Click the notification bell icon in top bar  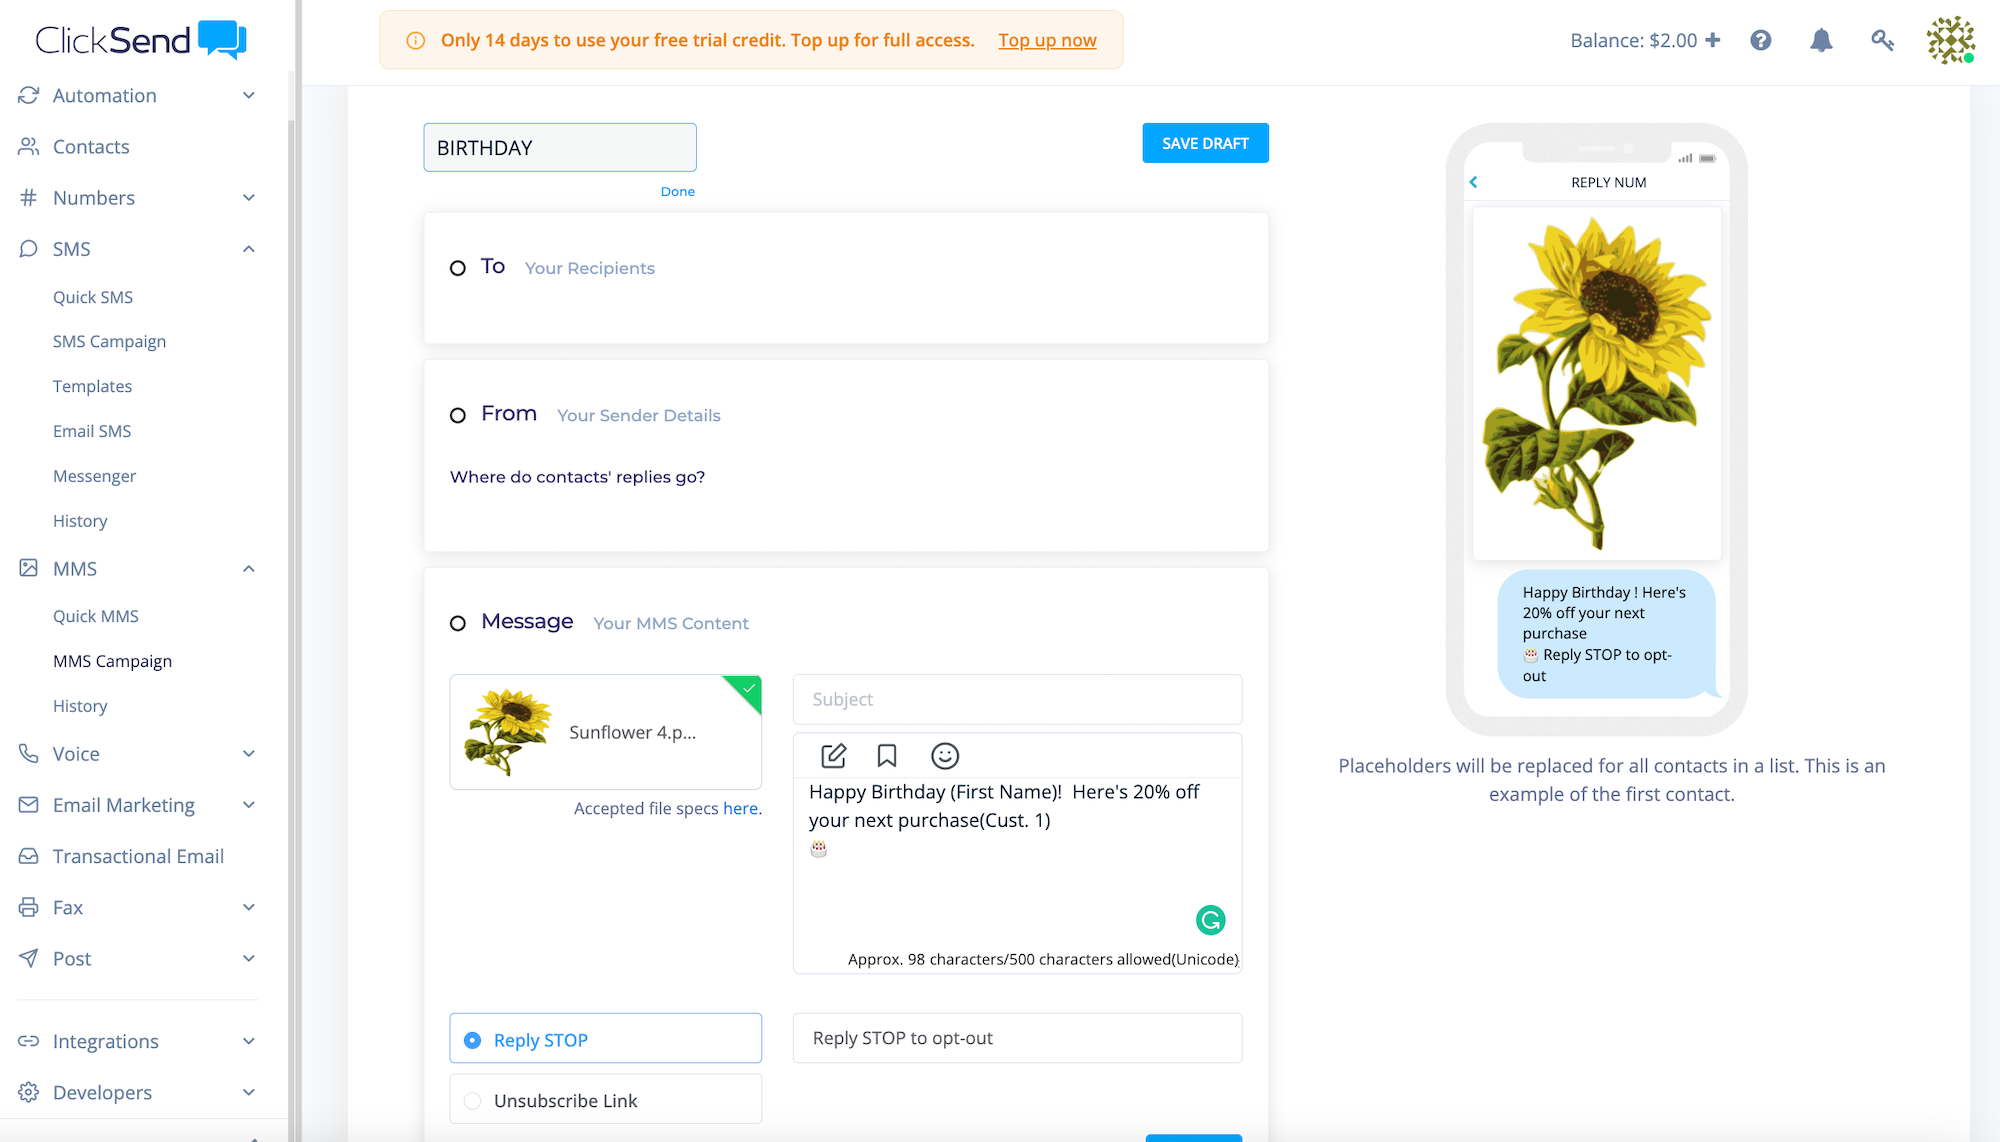(x=1820, y=40)
